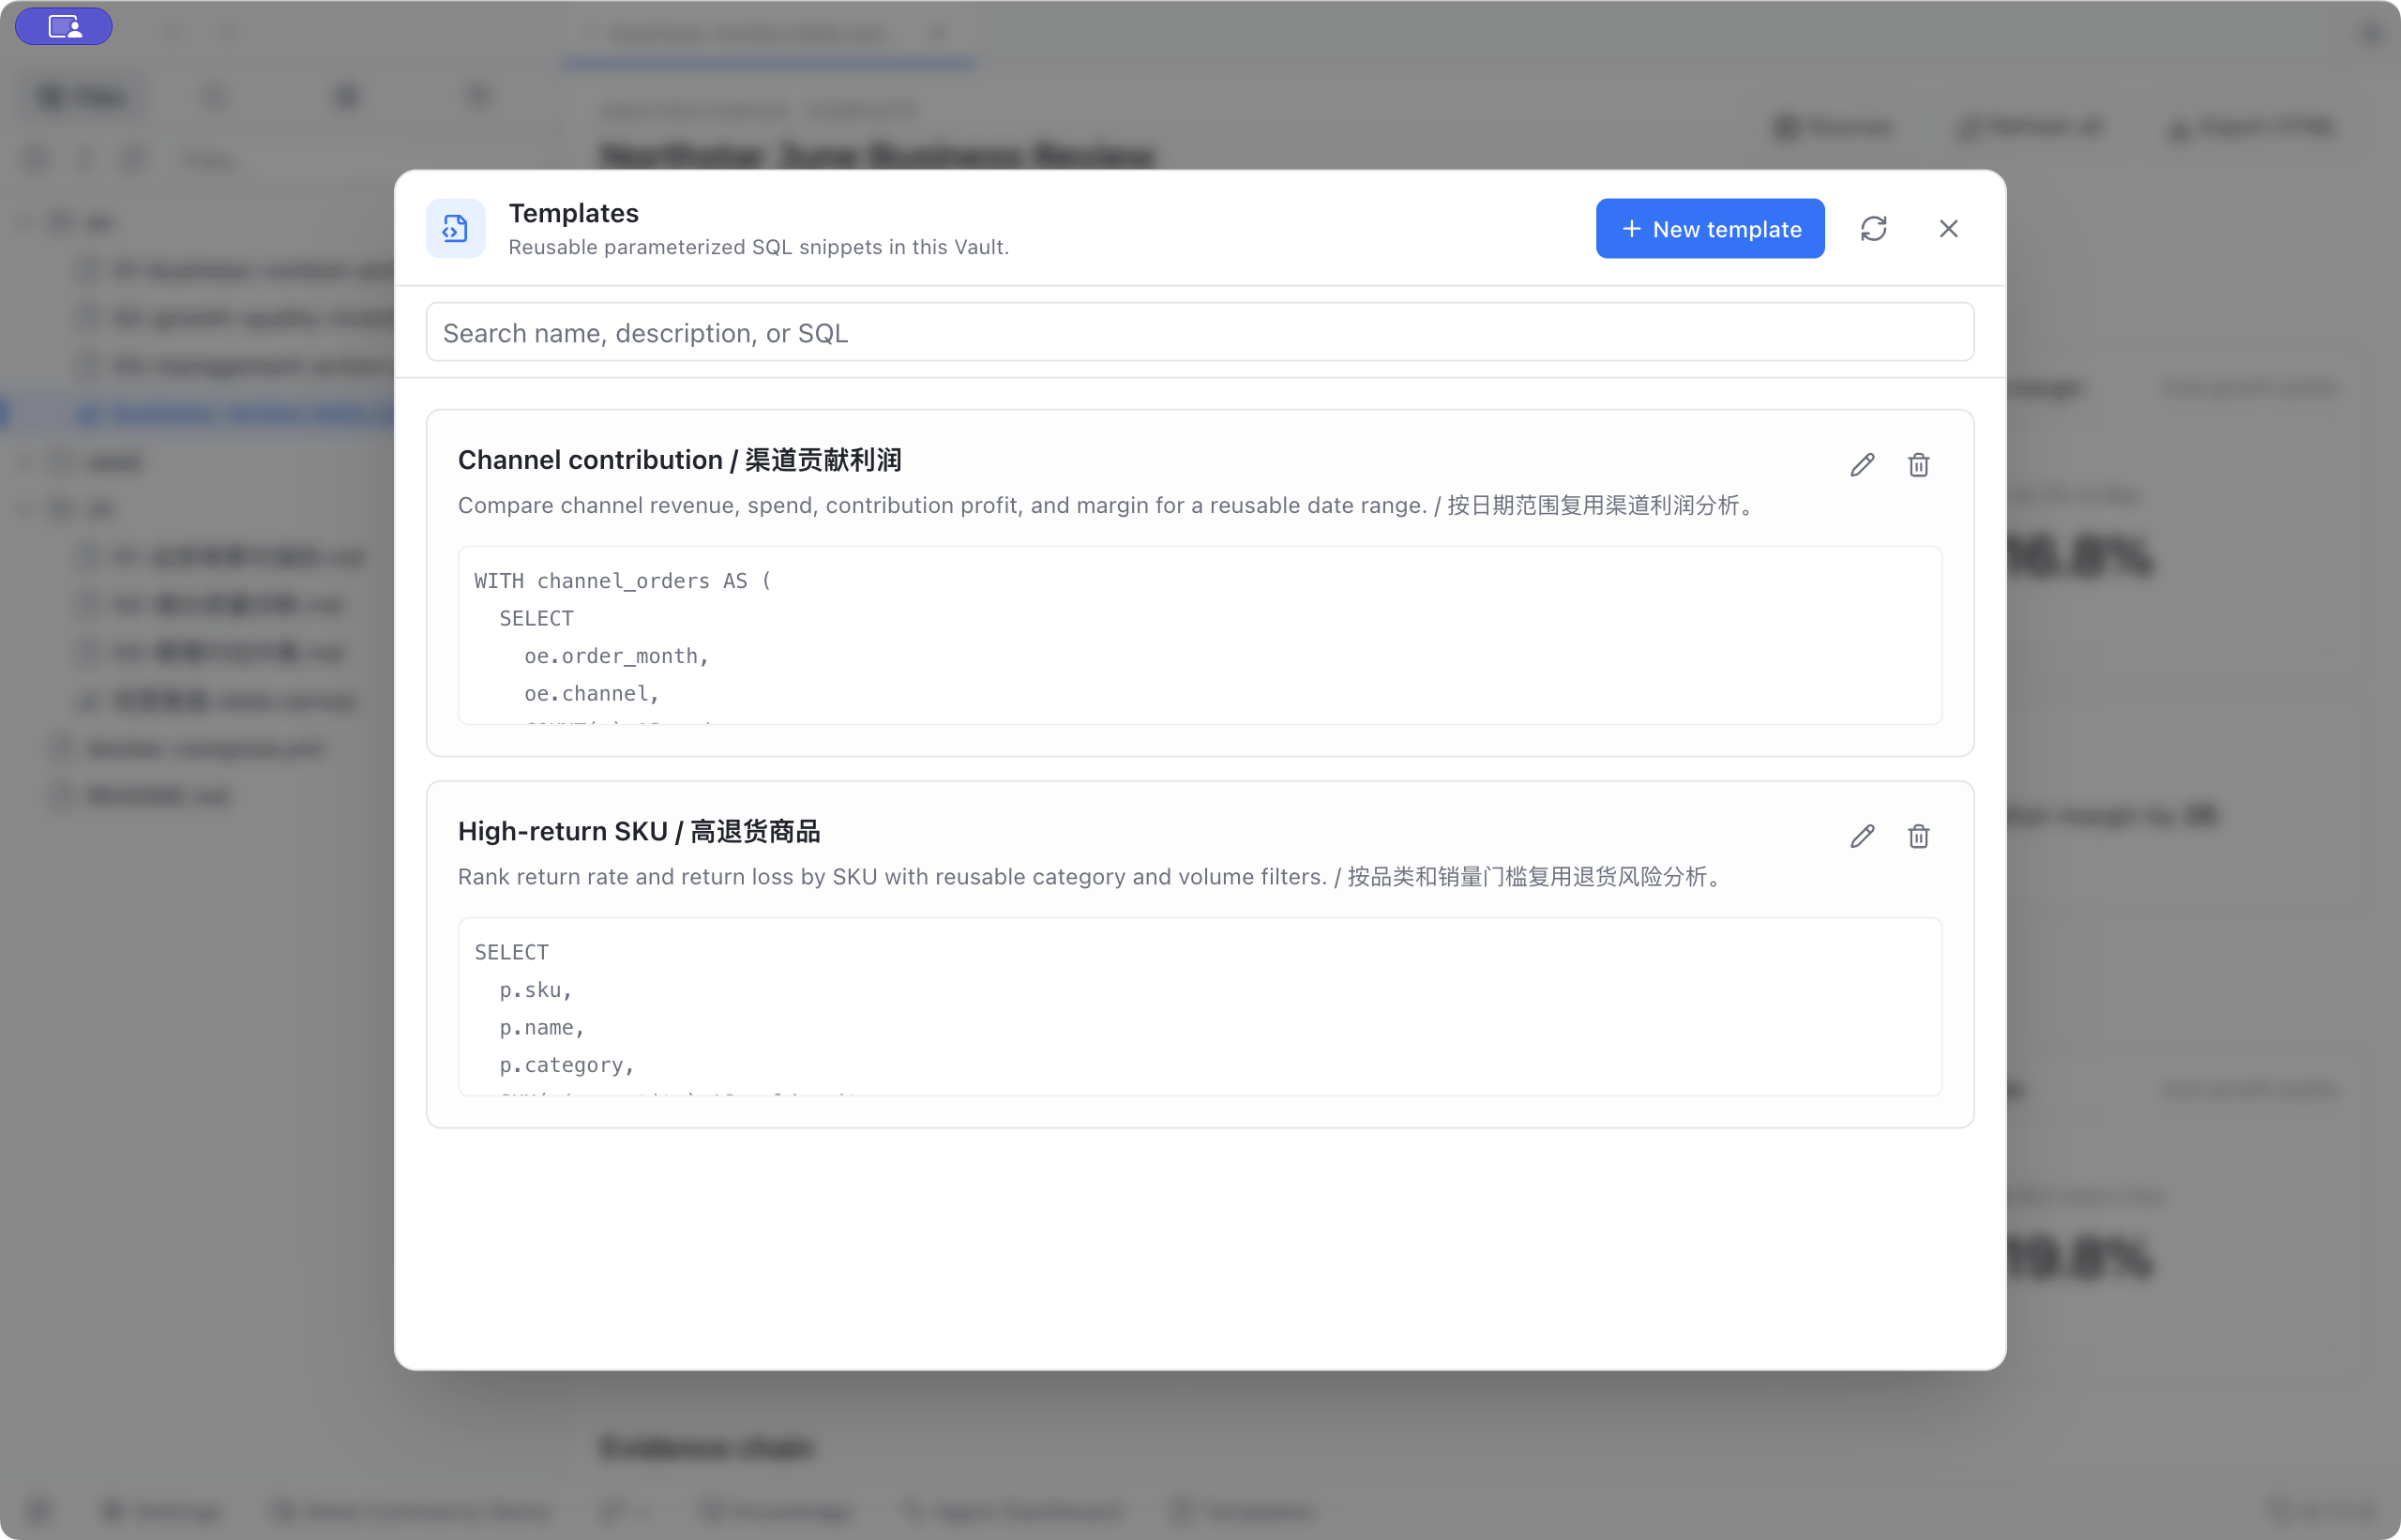This screenshot has width=2401, height=1540.
Task: Delete the Channel contribution template
Action: 1918,465
